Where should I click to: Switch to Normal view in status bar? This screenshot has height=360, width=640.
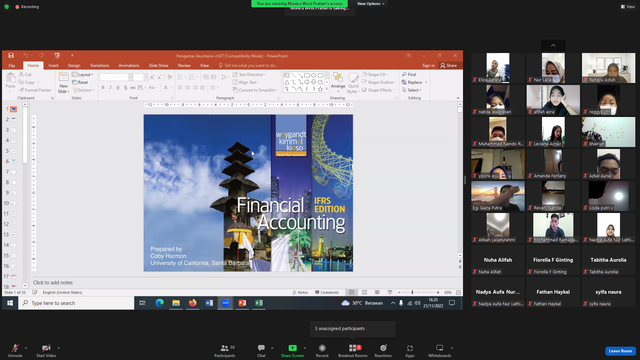pos(351,292)
